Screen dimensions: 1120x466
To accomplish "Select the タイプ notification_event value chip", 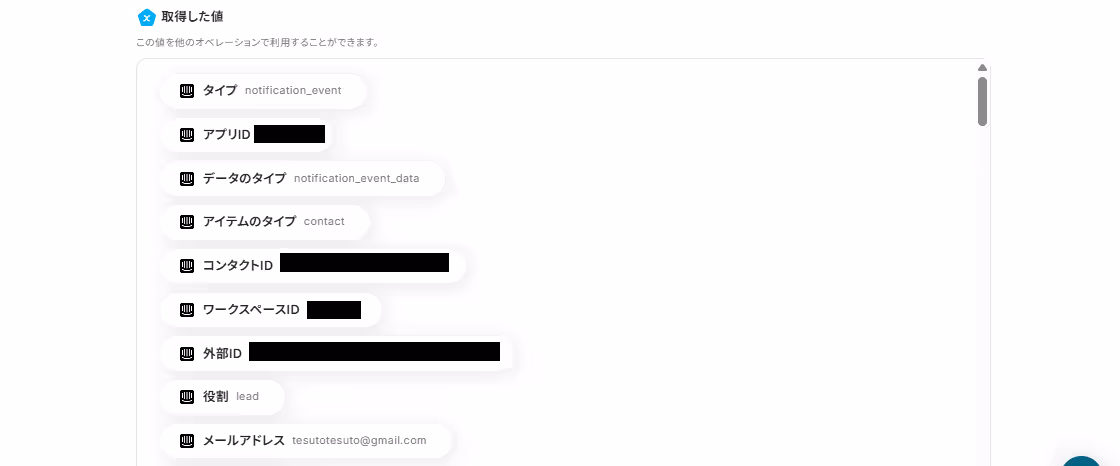I will pyautogui.click(x=264, y=91).
